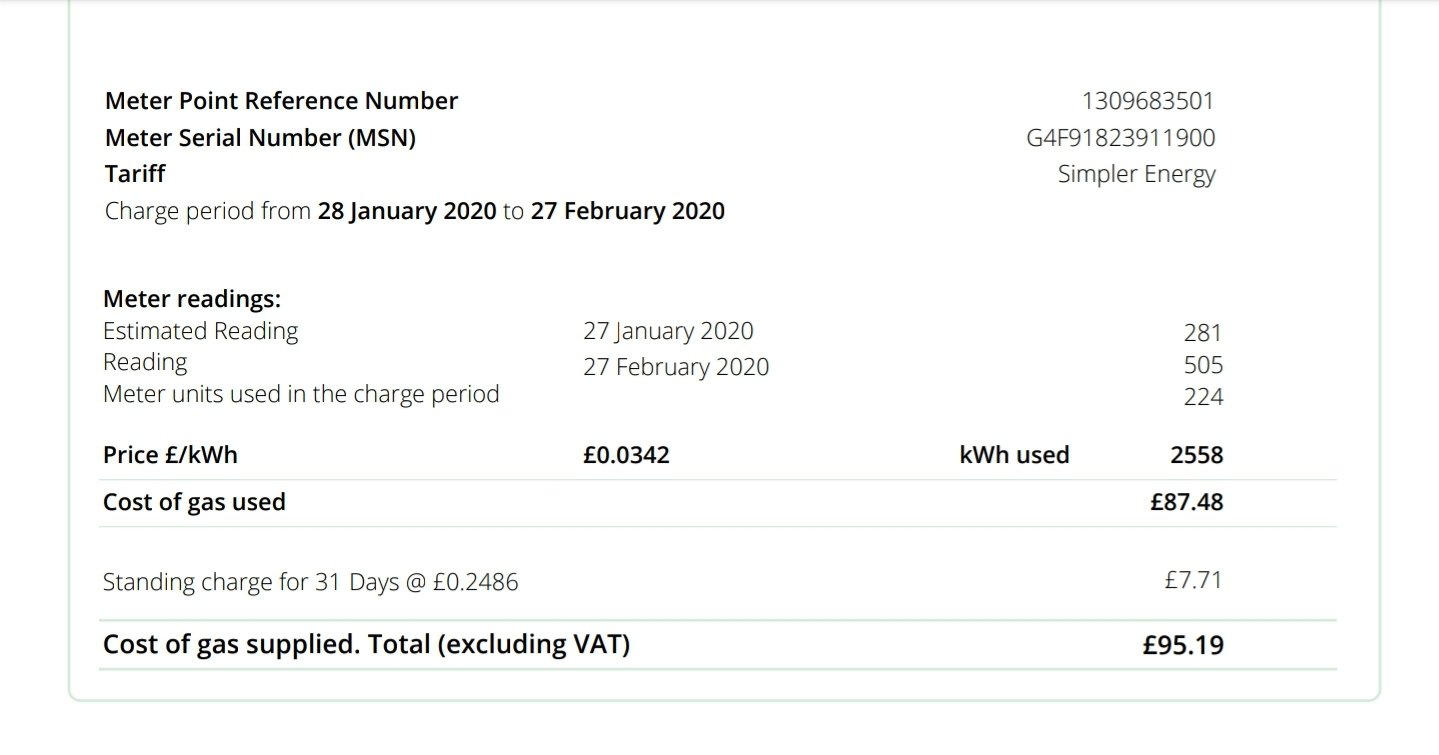This screenshot has width=1439, height=755.
Task: Click the Meter Point Reference Number 1309683501
Action: 1148,101
